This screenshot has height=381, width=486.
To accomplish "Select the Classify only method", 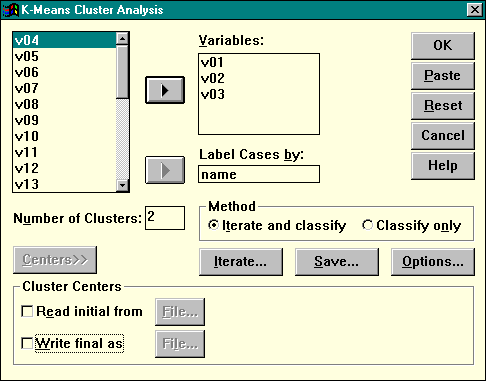I will [x=412, y=225].
